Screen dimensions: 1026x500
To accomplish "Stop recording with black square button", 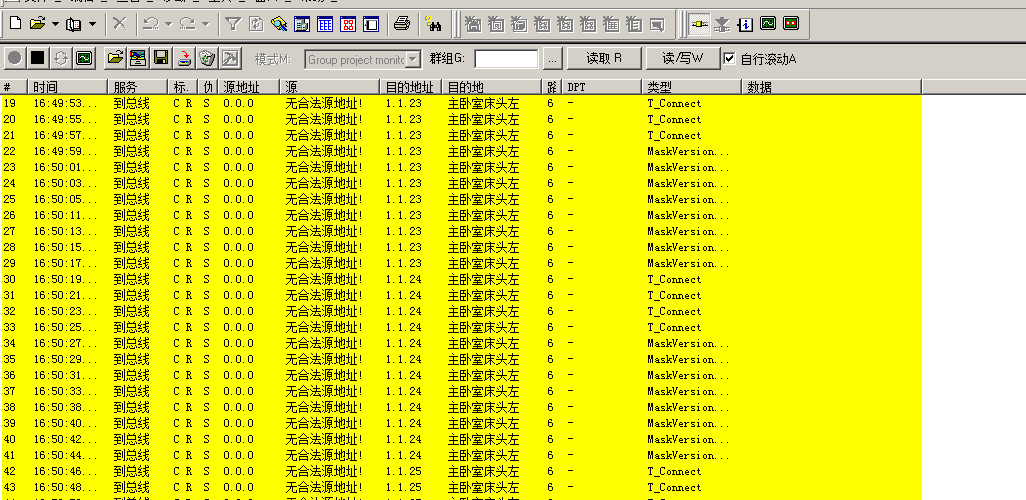I will click(x=37, y=59).
